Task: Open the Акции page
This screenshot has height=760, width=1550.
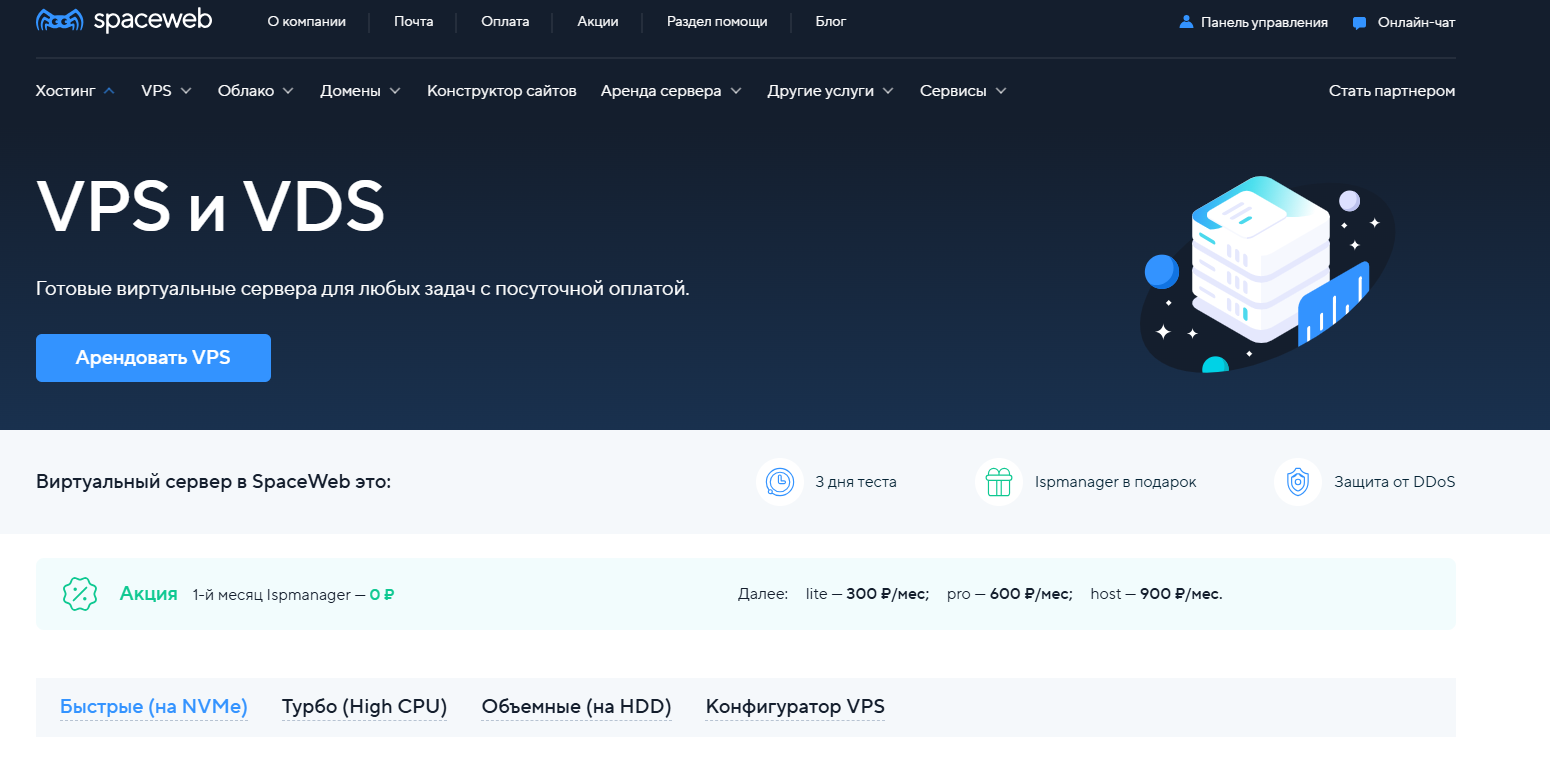Action: pos(598,22)
